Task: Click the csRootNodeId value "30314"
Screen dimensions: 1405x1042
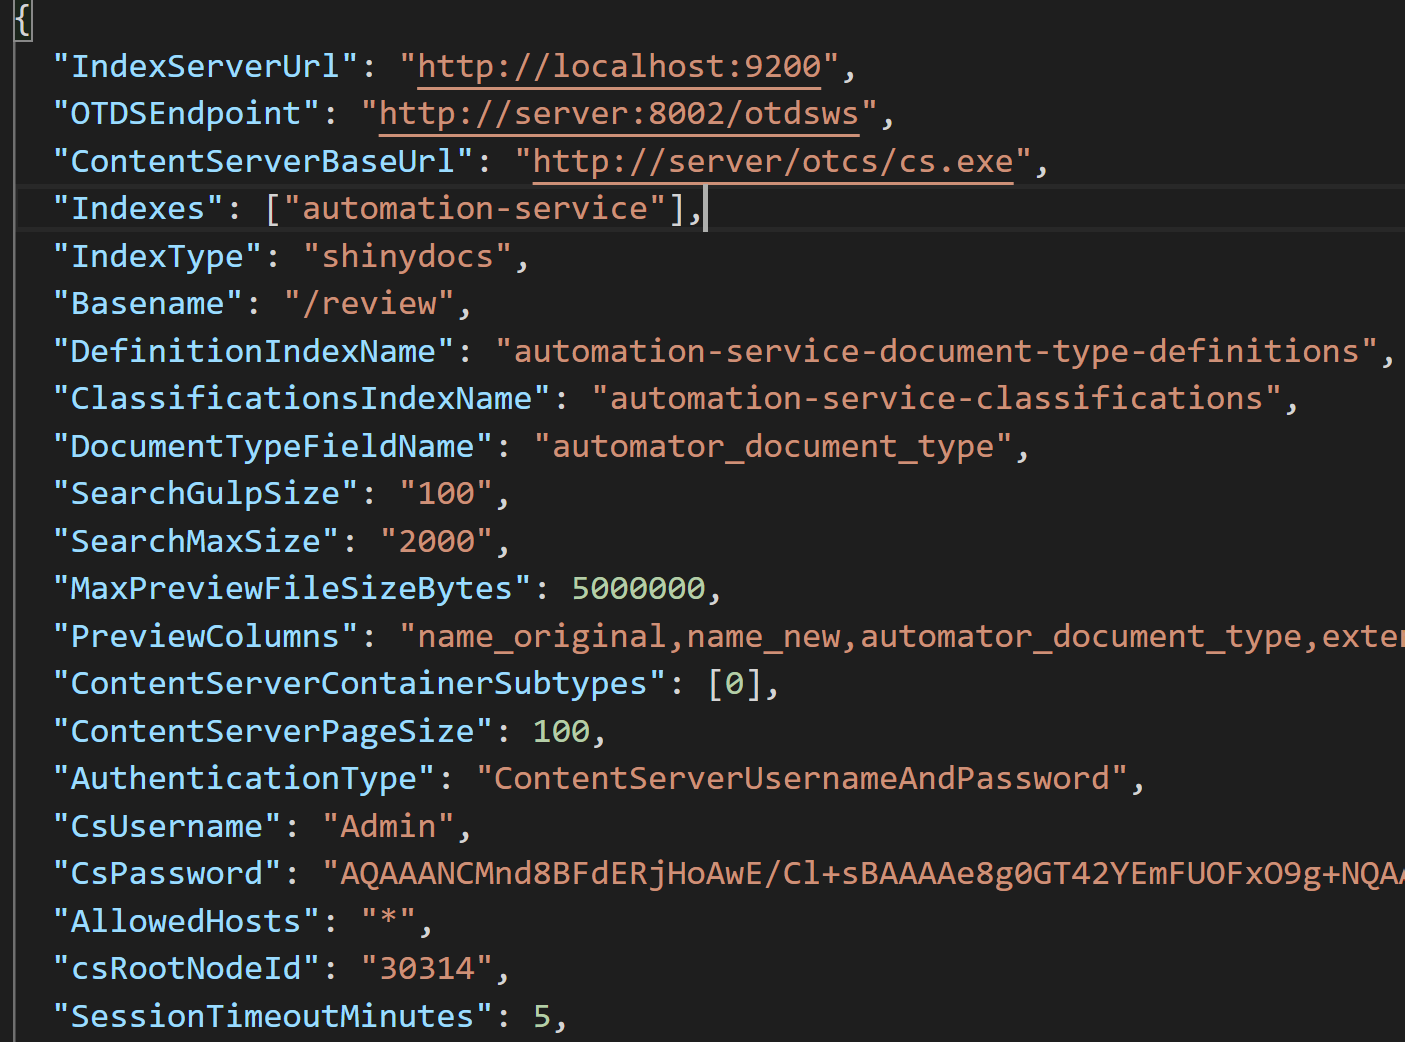Action: (427, 969)
